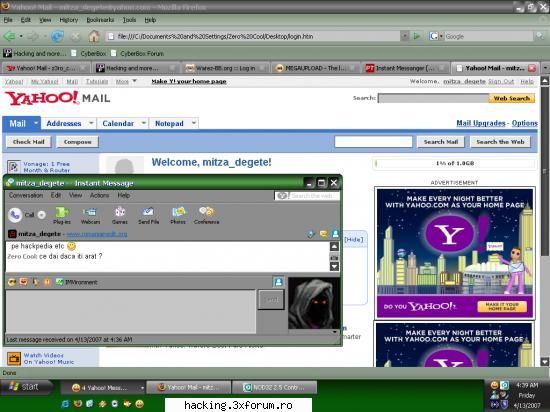Viewport: 550px width, 412px height.
Task: Click Search Mail button
Action: (x=441, y=142)
